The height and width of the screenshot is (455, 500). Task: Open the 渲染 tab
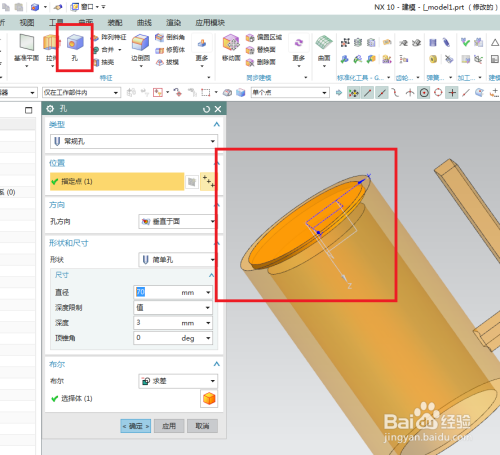(173, 23)
